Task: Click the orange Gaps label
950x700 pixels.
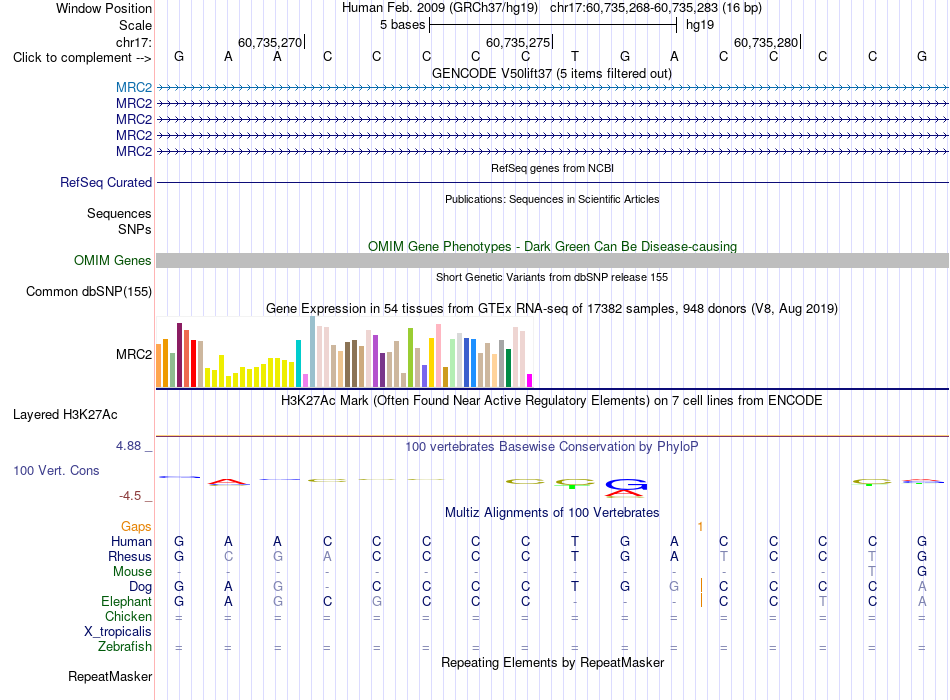Action: (x=136, y=526)
